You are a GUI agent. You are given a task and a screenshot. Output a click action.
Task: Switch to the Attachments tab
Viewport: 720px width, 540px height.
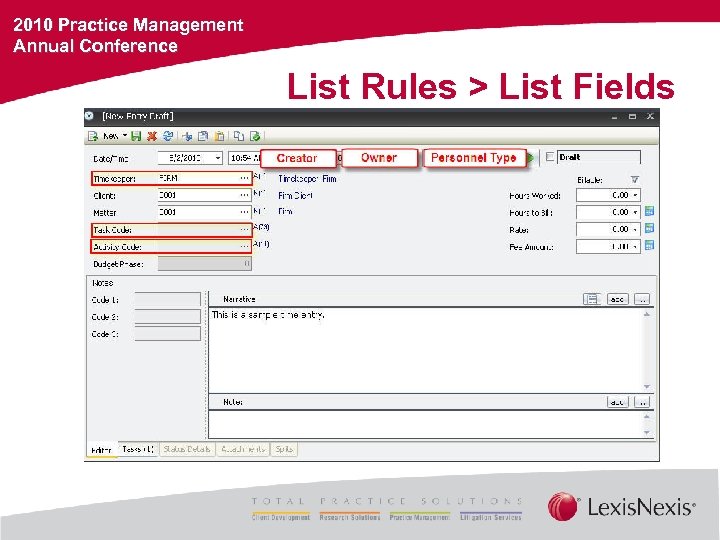click(x=243, y=449)
